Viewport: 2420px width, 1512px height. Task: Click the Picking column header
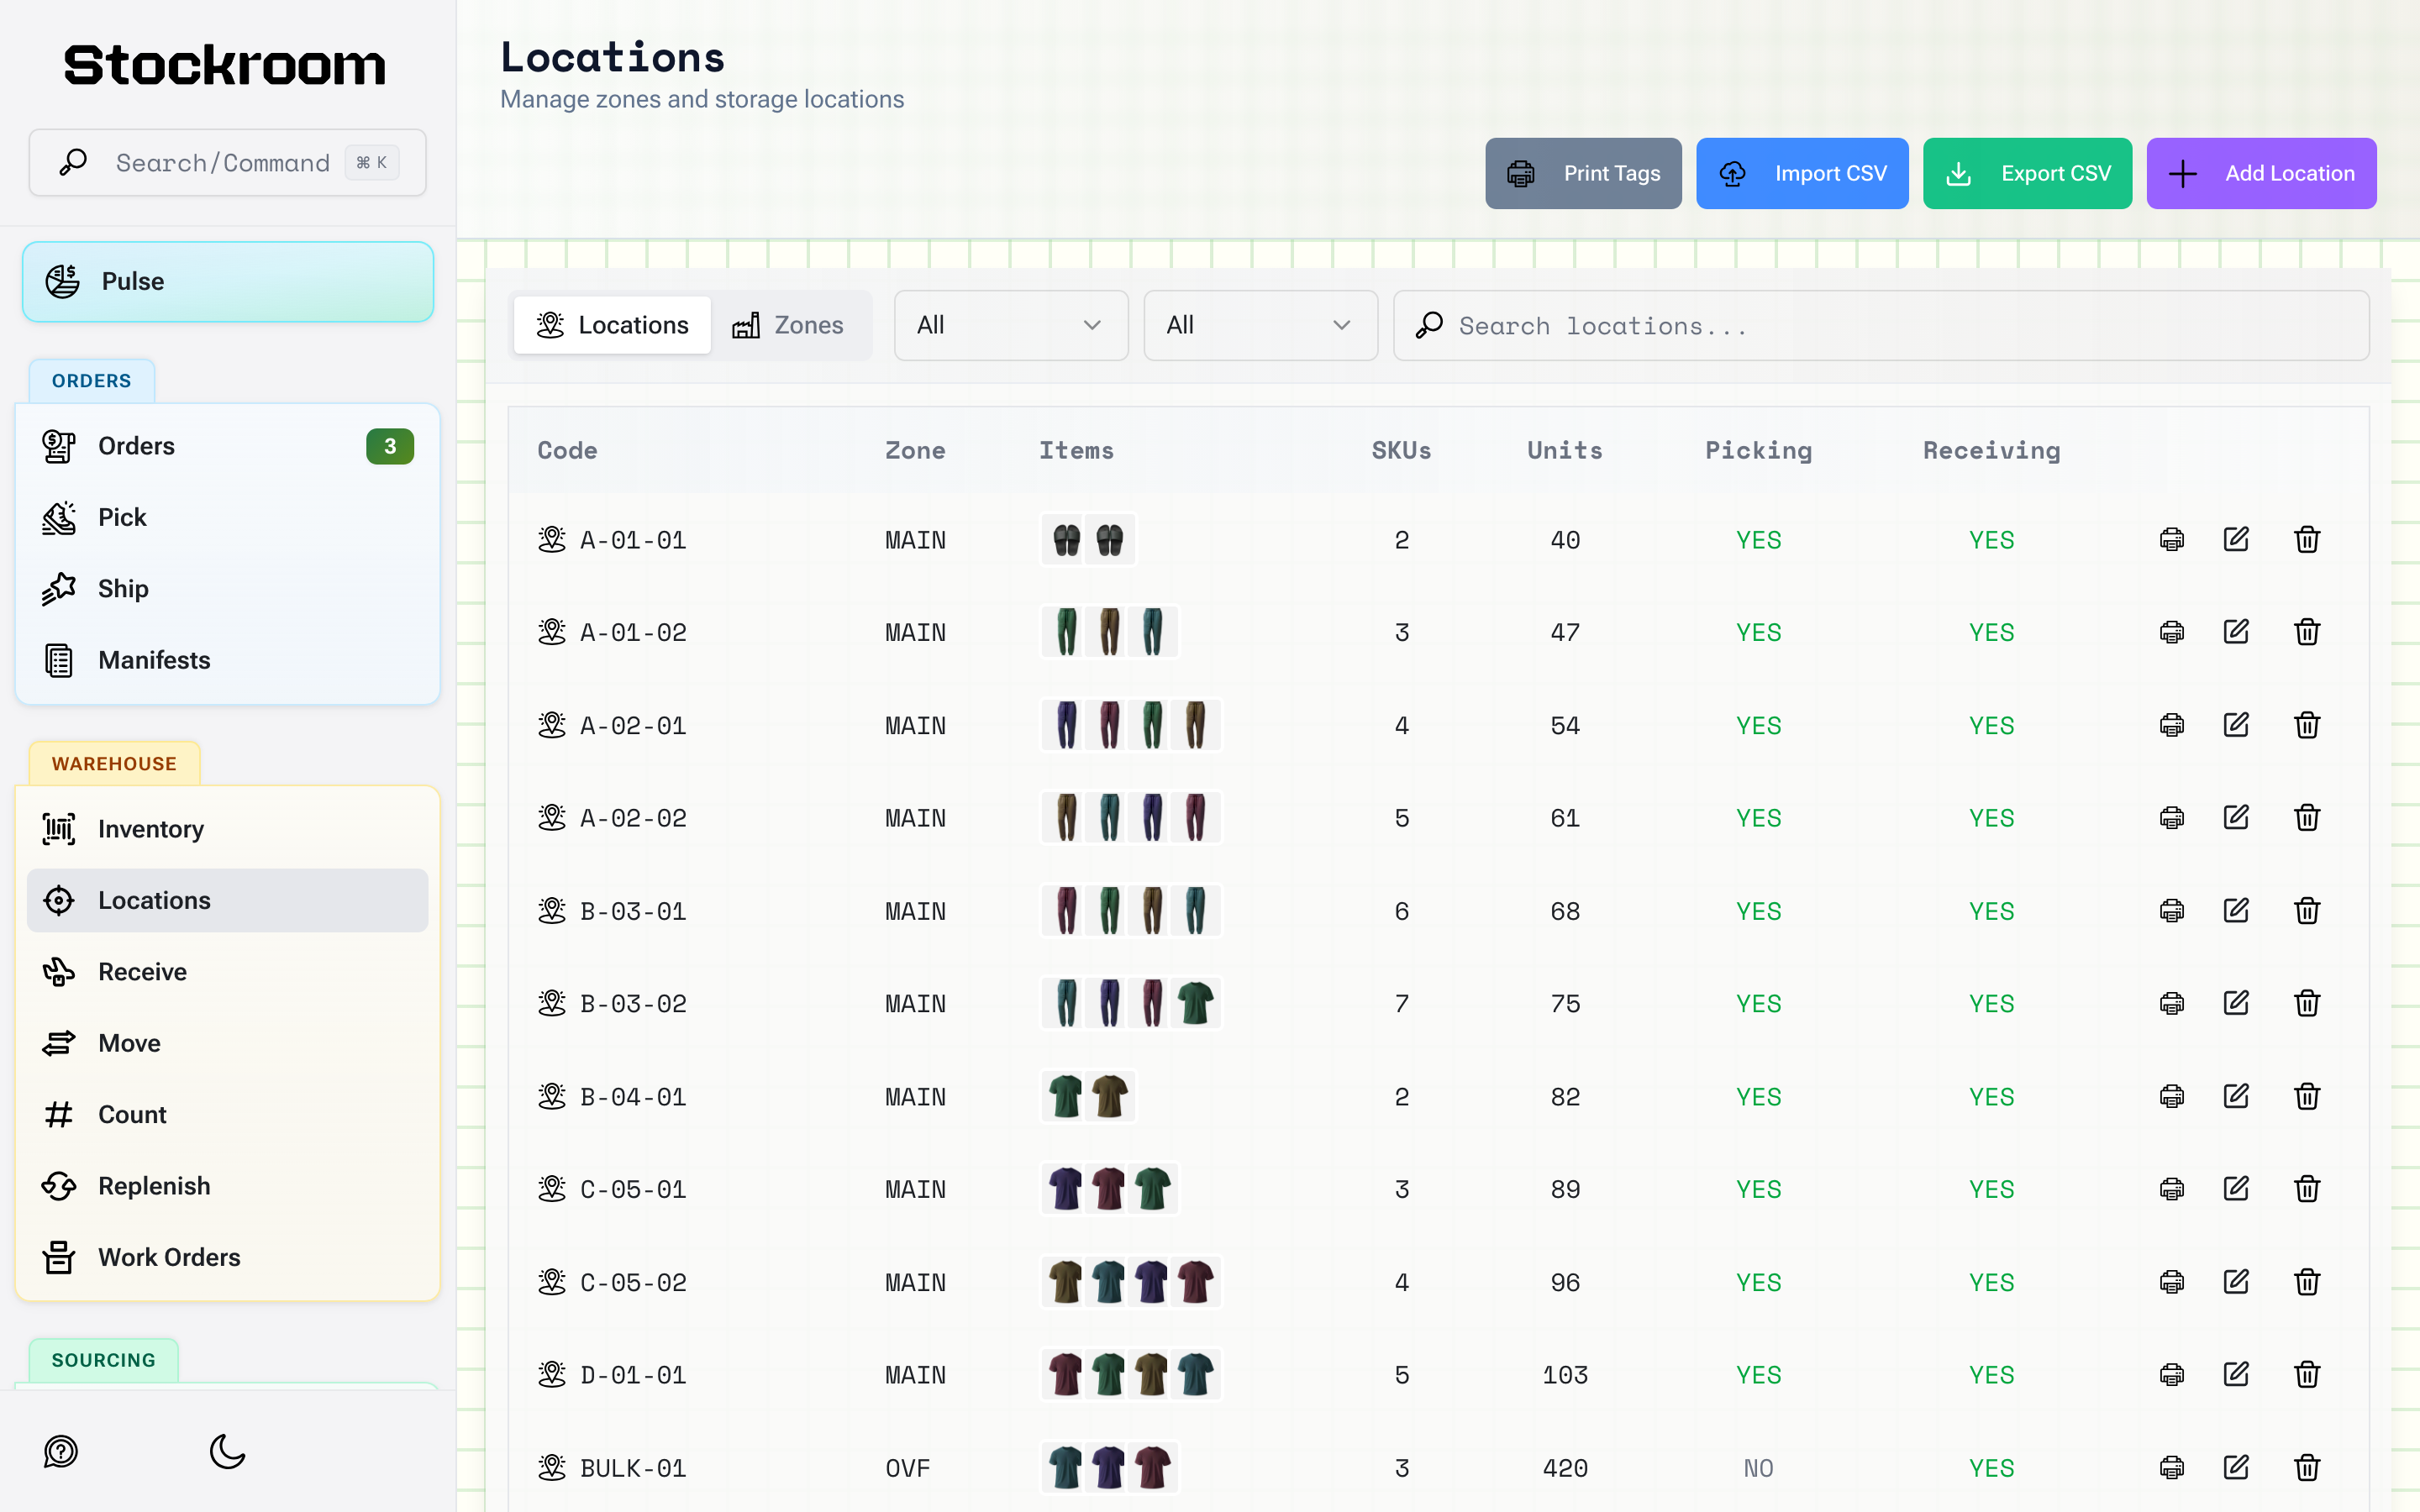1758,450
